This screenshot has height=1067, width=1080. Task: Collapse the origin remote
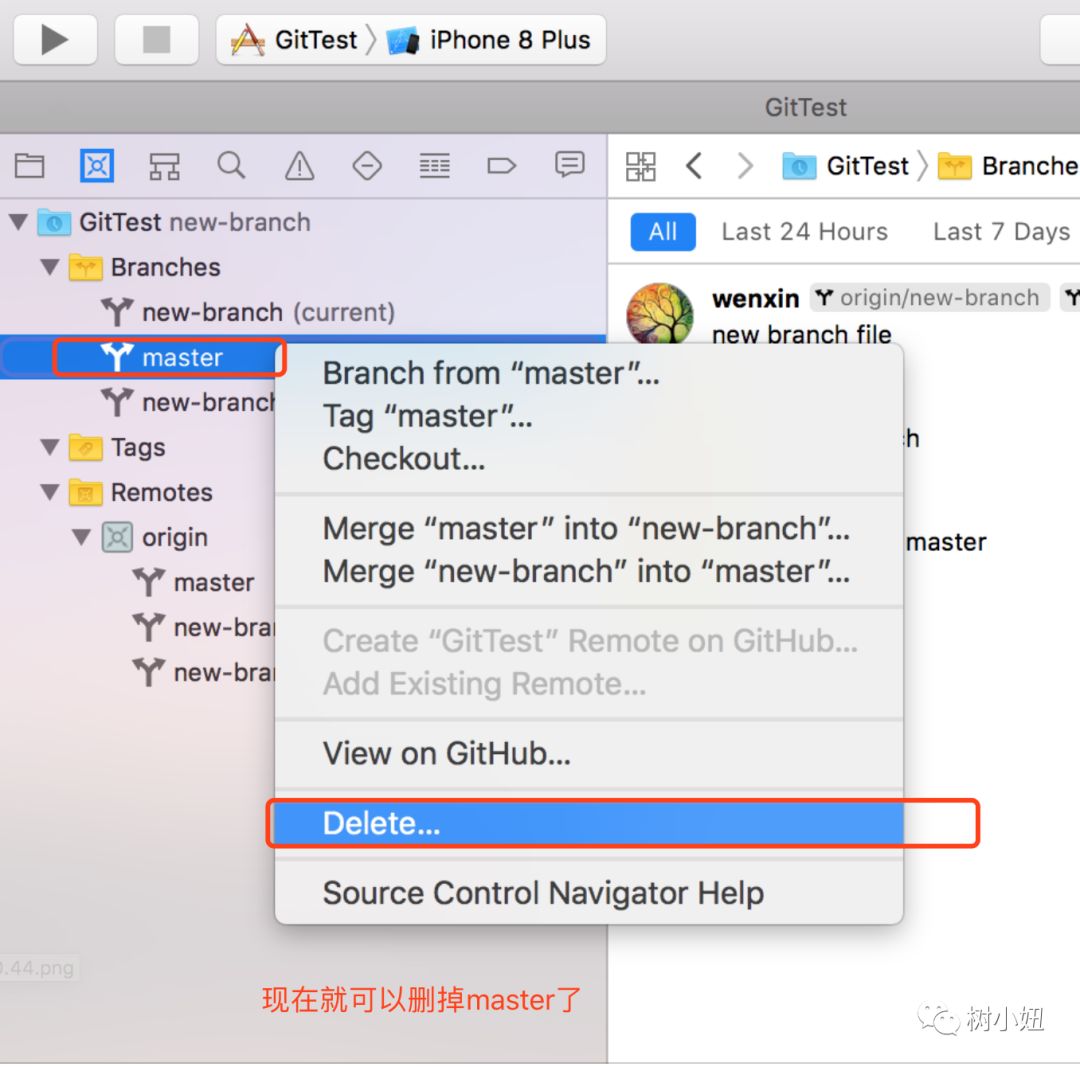[81, 537]
